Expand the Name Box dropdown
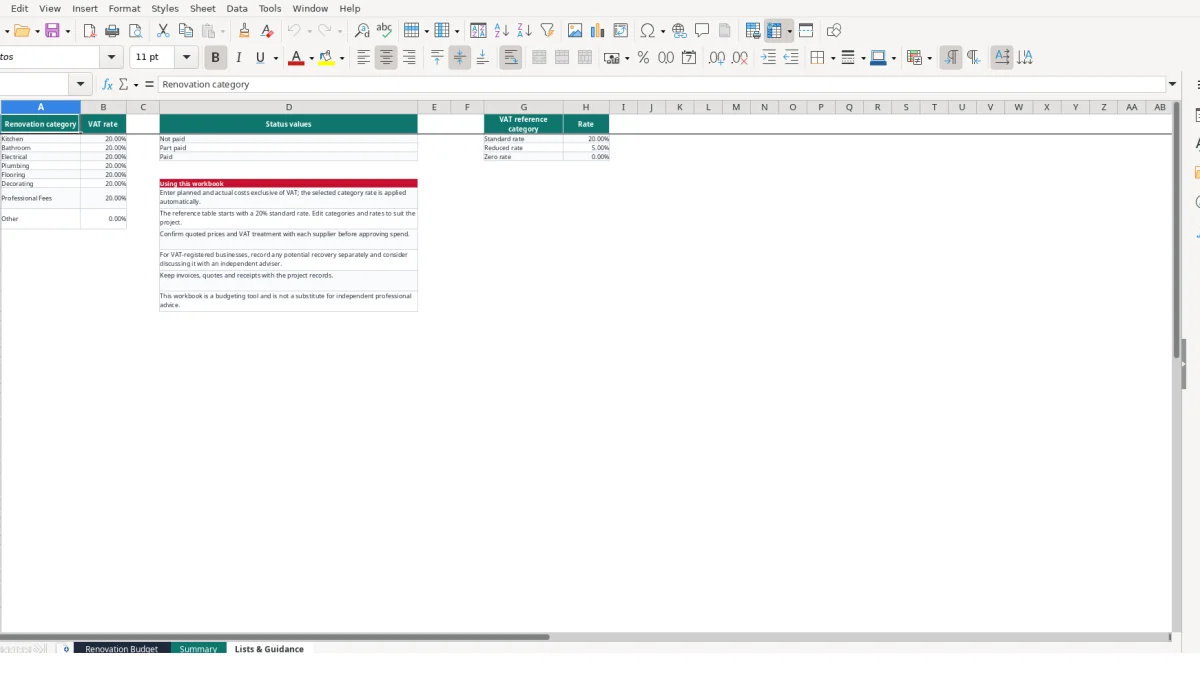 pos(81,85)
